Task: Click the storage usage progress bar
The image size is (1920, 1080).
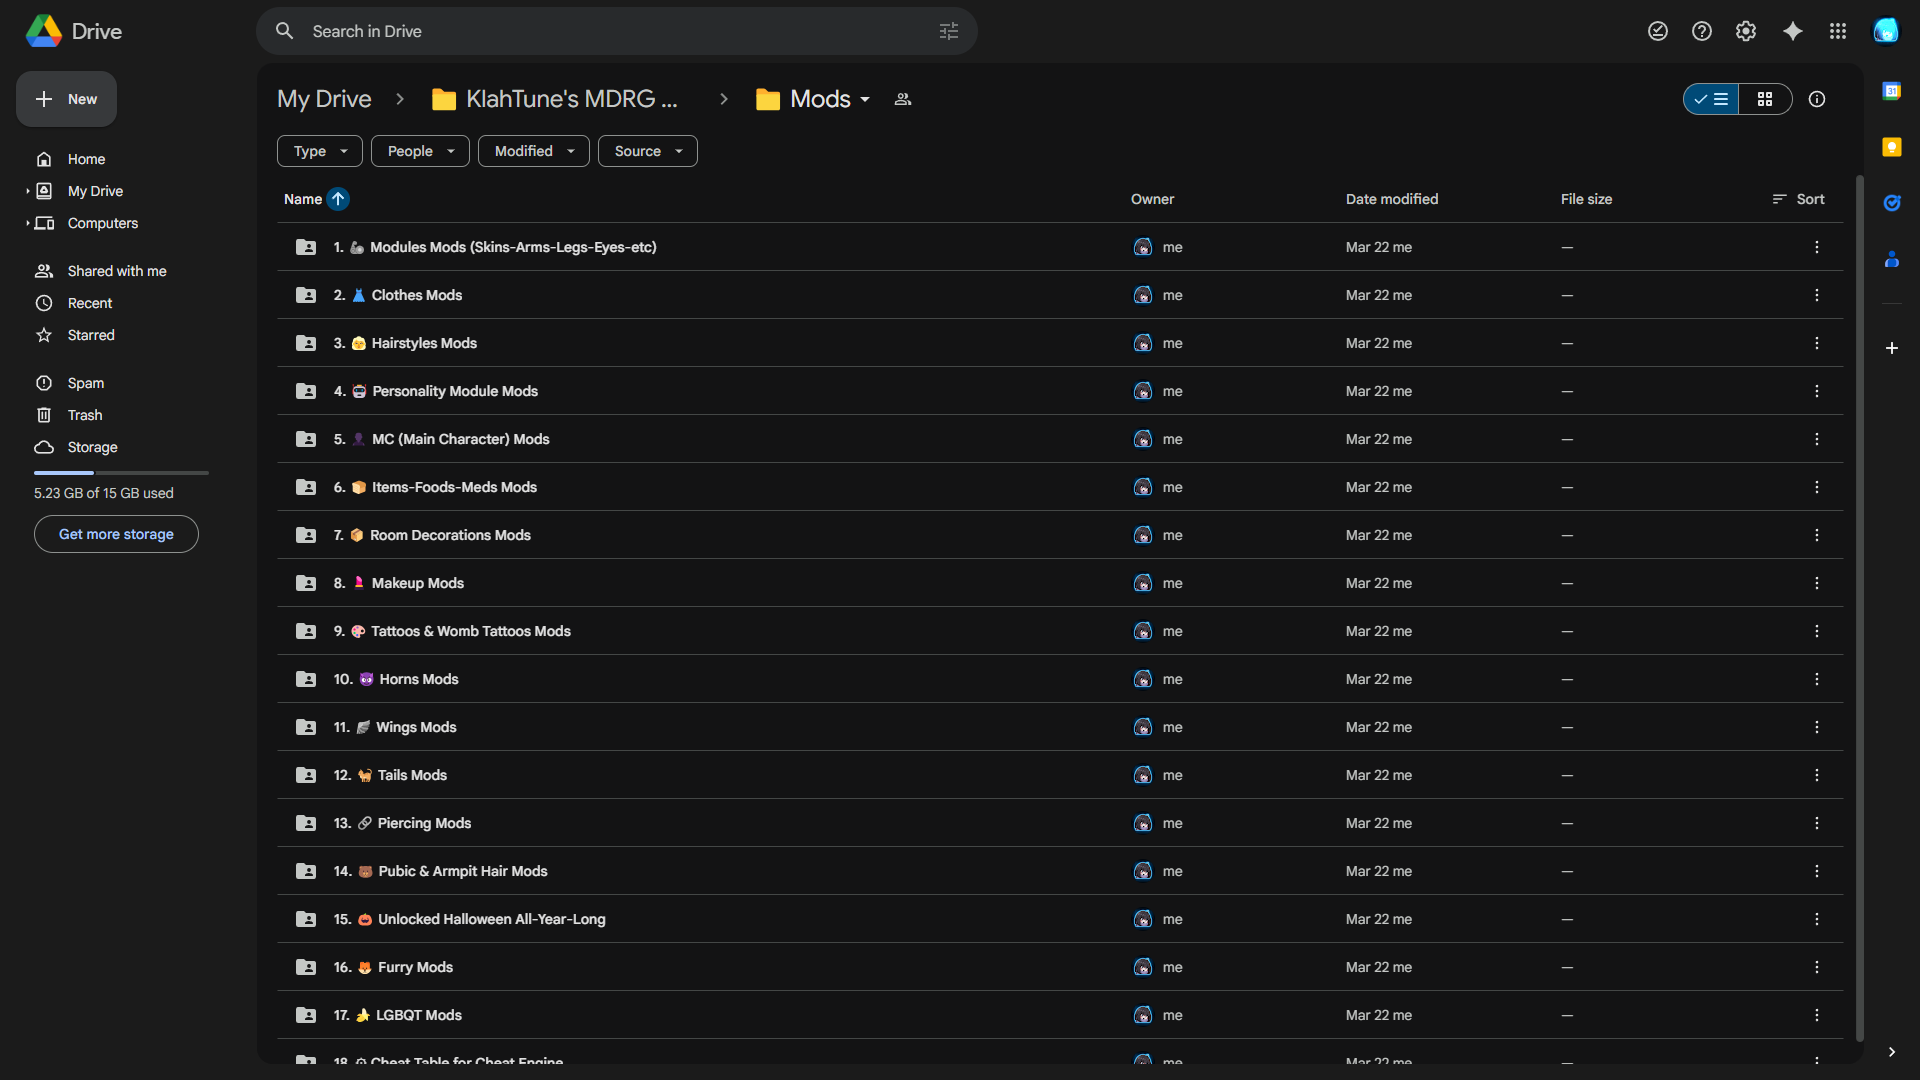Action: (121, 472)
